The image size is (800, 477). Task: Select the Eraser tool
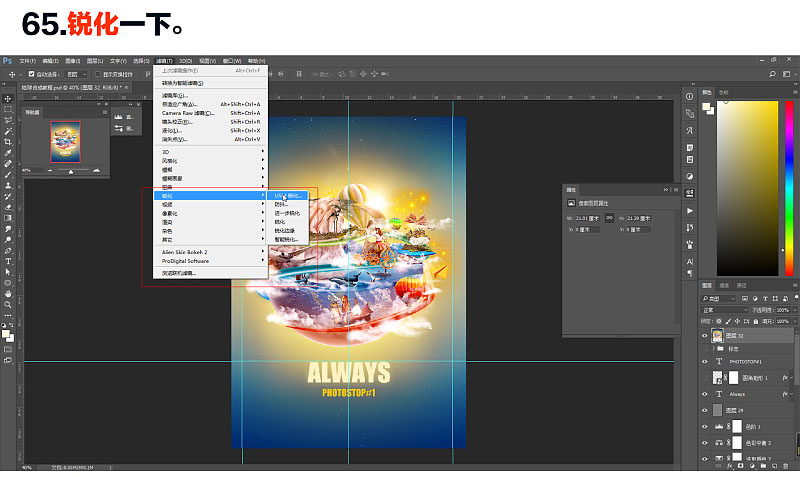pos(8,207)
